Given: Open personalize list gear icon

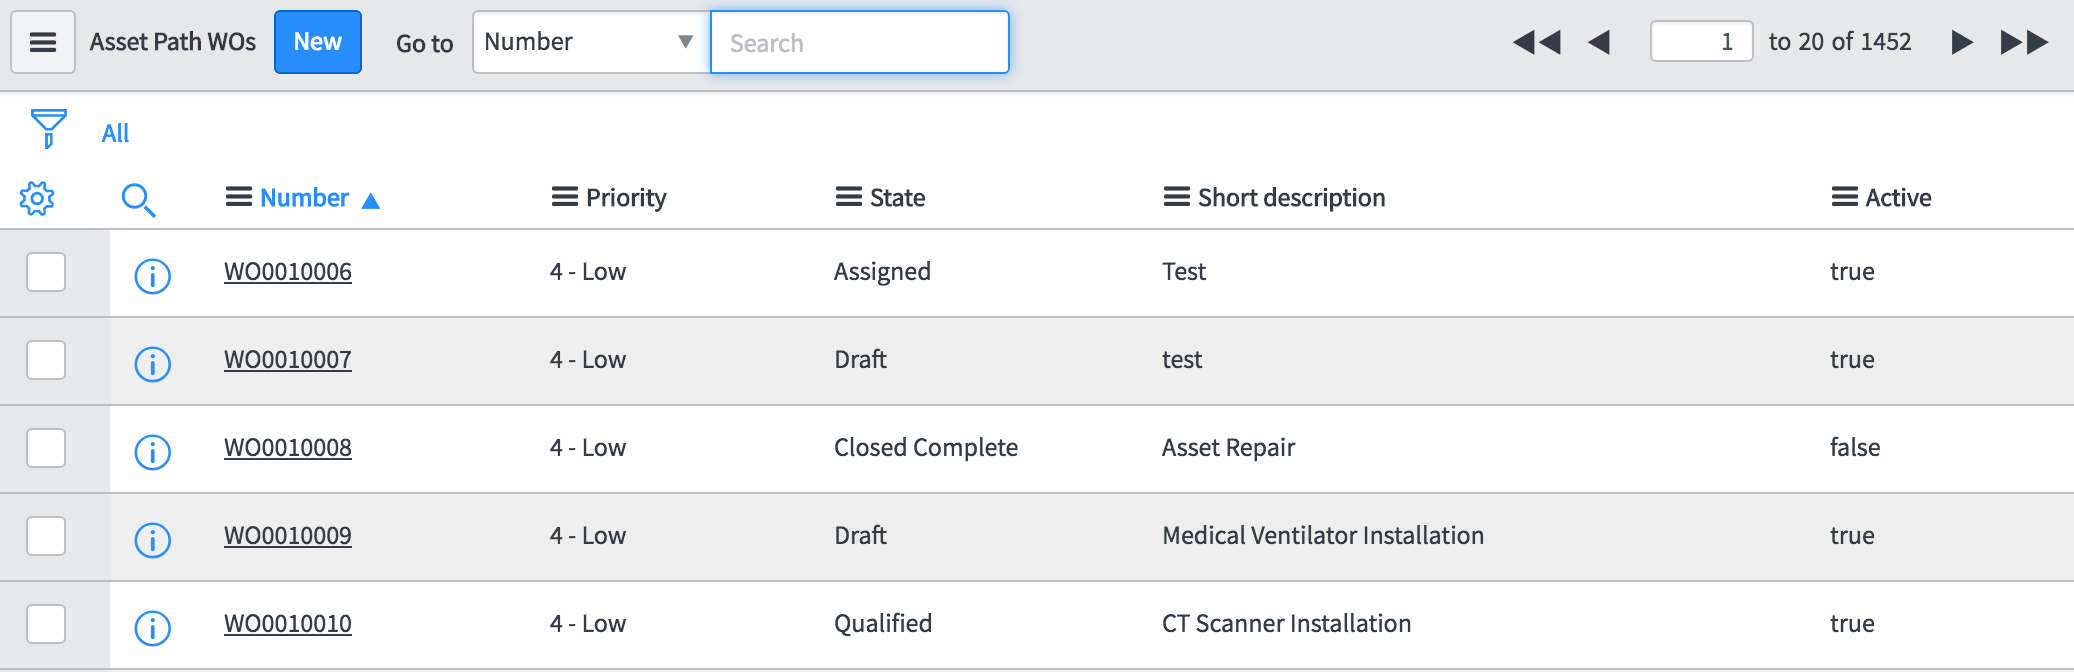Looking at the screenshot, I should (x=37, y=198).
